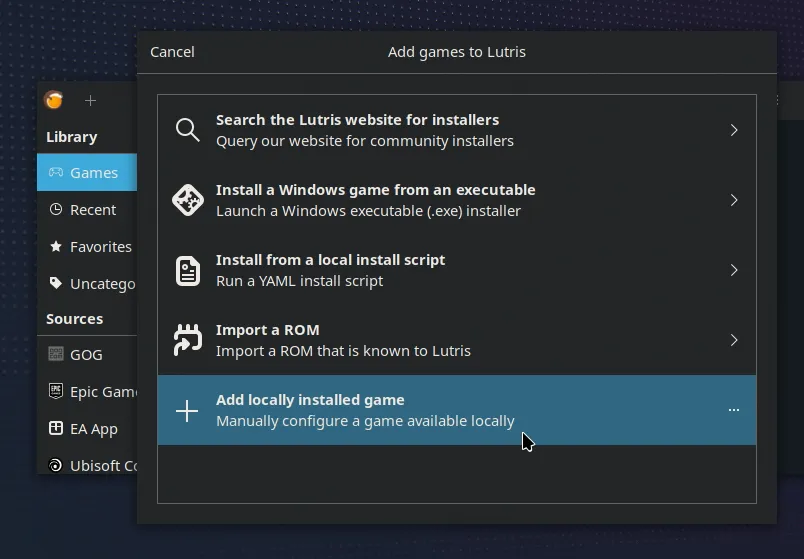Select GOG source in the sidebar

click(87, 354)
